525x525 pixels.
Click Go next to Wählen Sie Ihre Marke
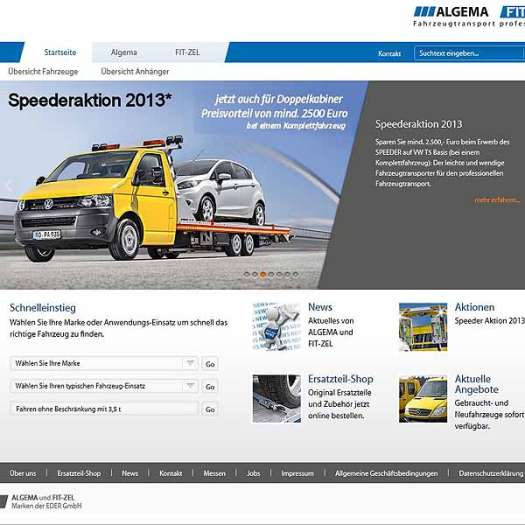click(x=210, y=364)
